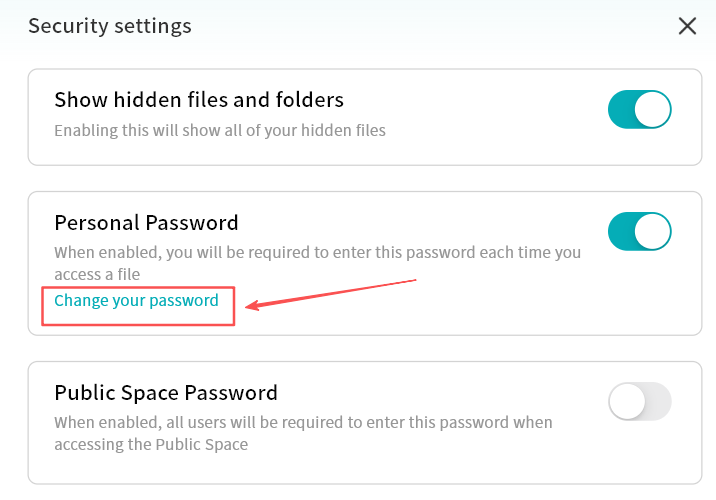Turn off the Personal Password switch
The image size is (716, 500).
pyautogui.click(x=639, y=231)
